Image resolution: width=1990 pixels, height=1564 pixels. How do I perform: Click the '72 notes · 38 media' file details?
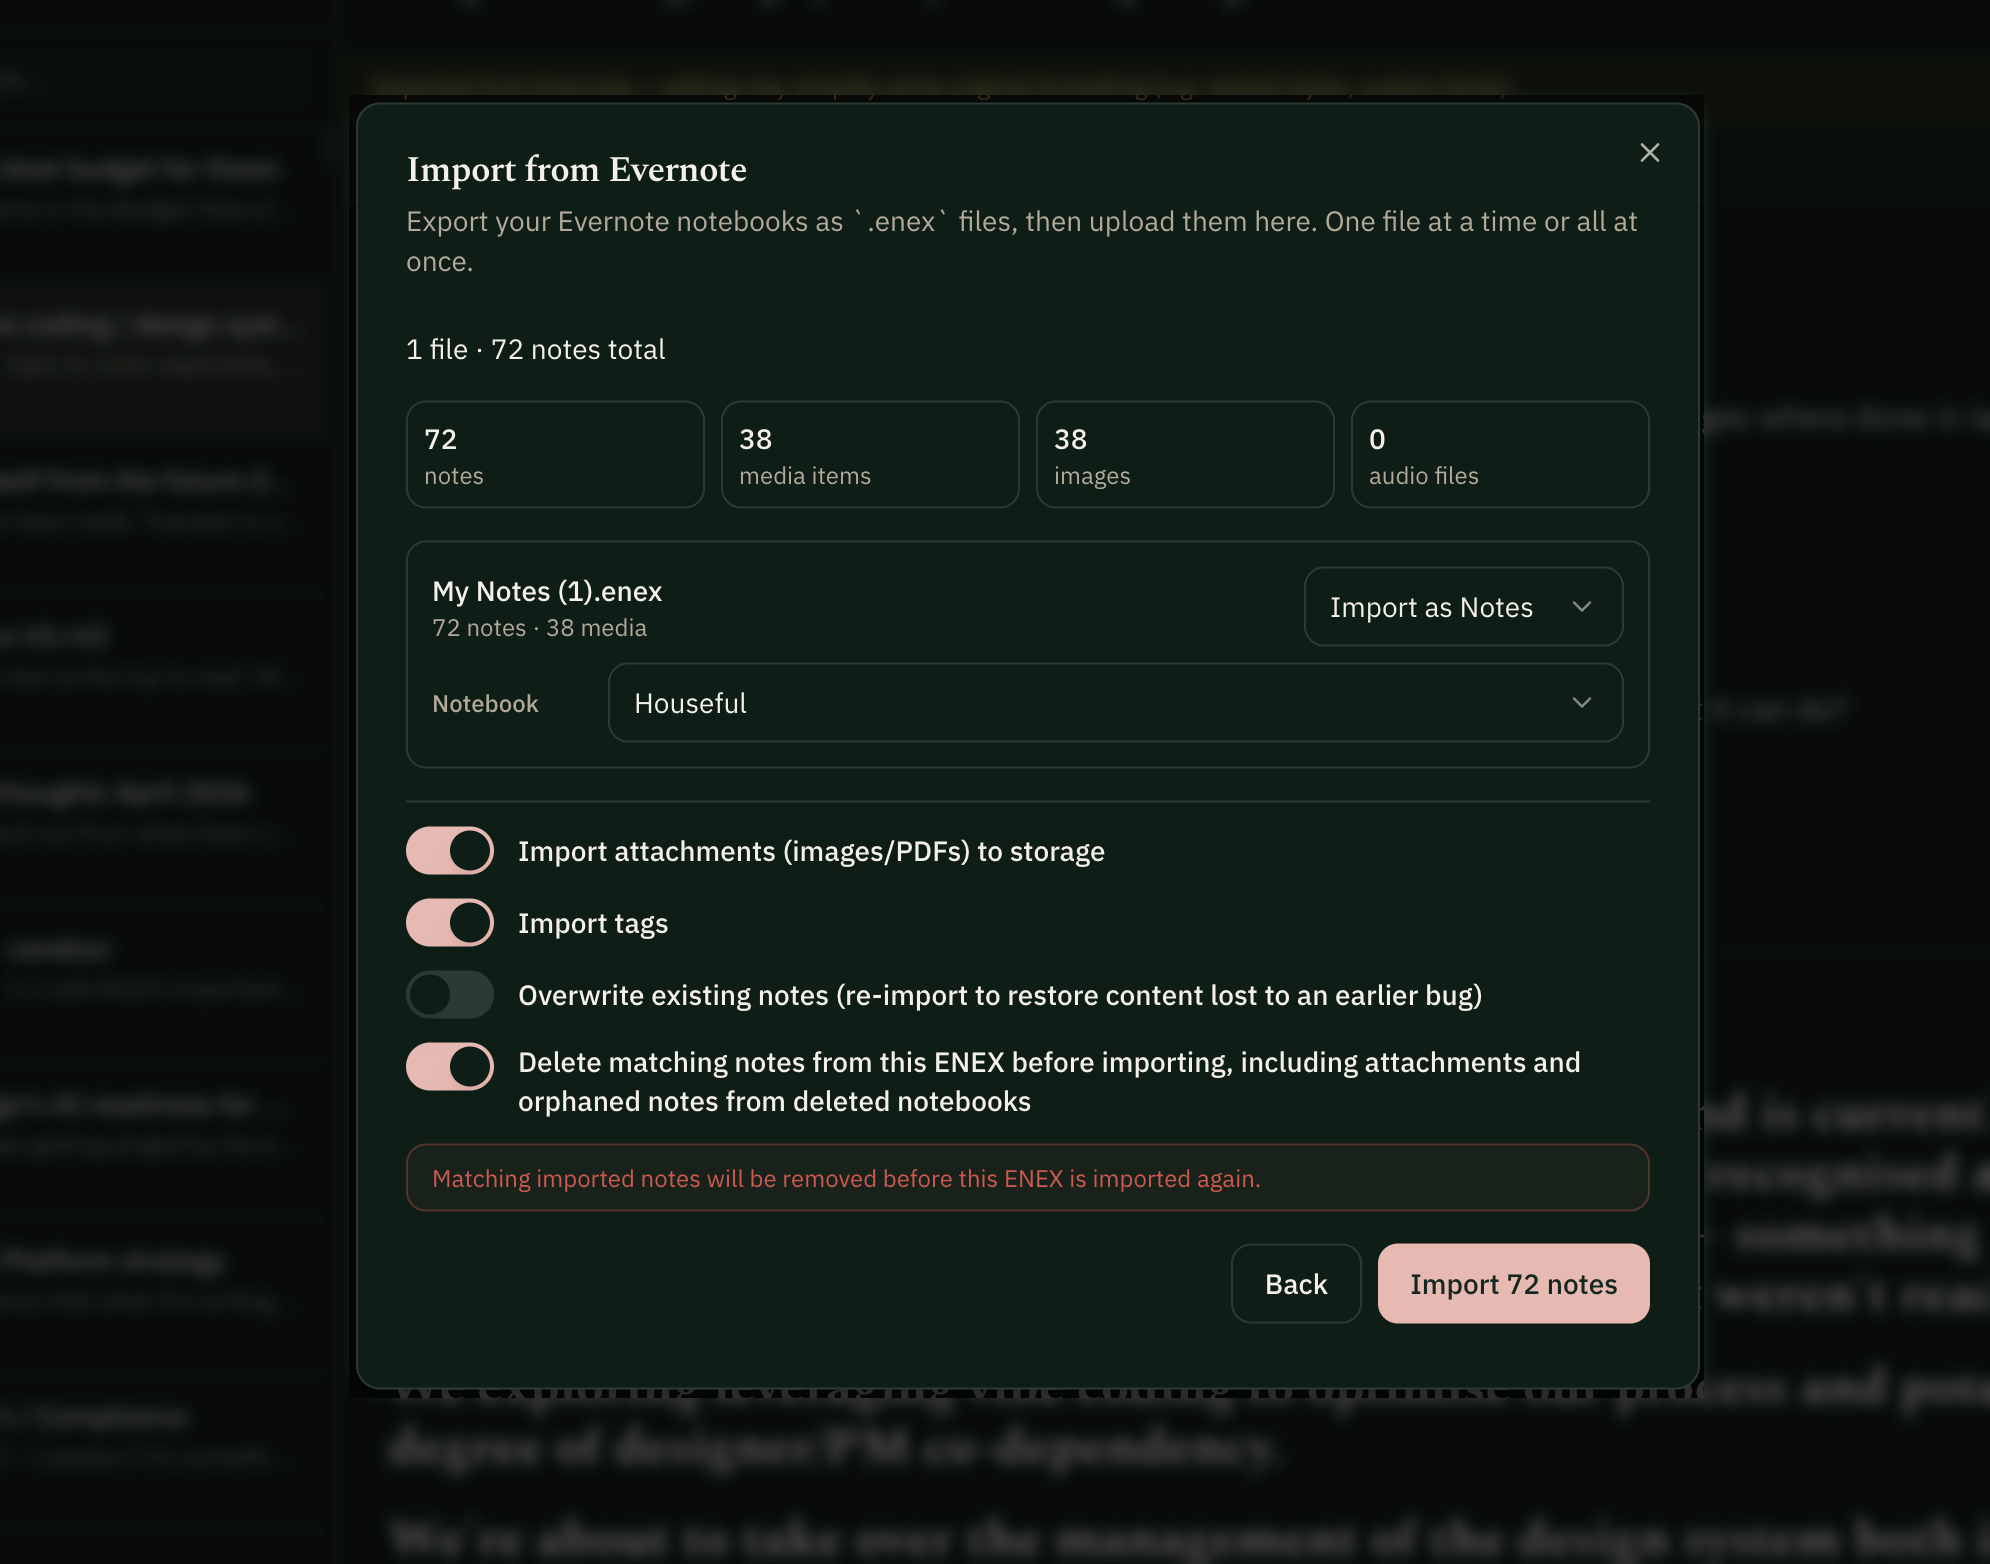coord(539,628)
